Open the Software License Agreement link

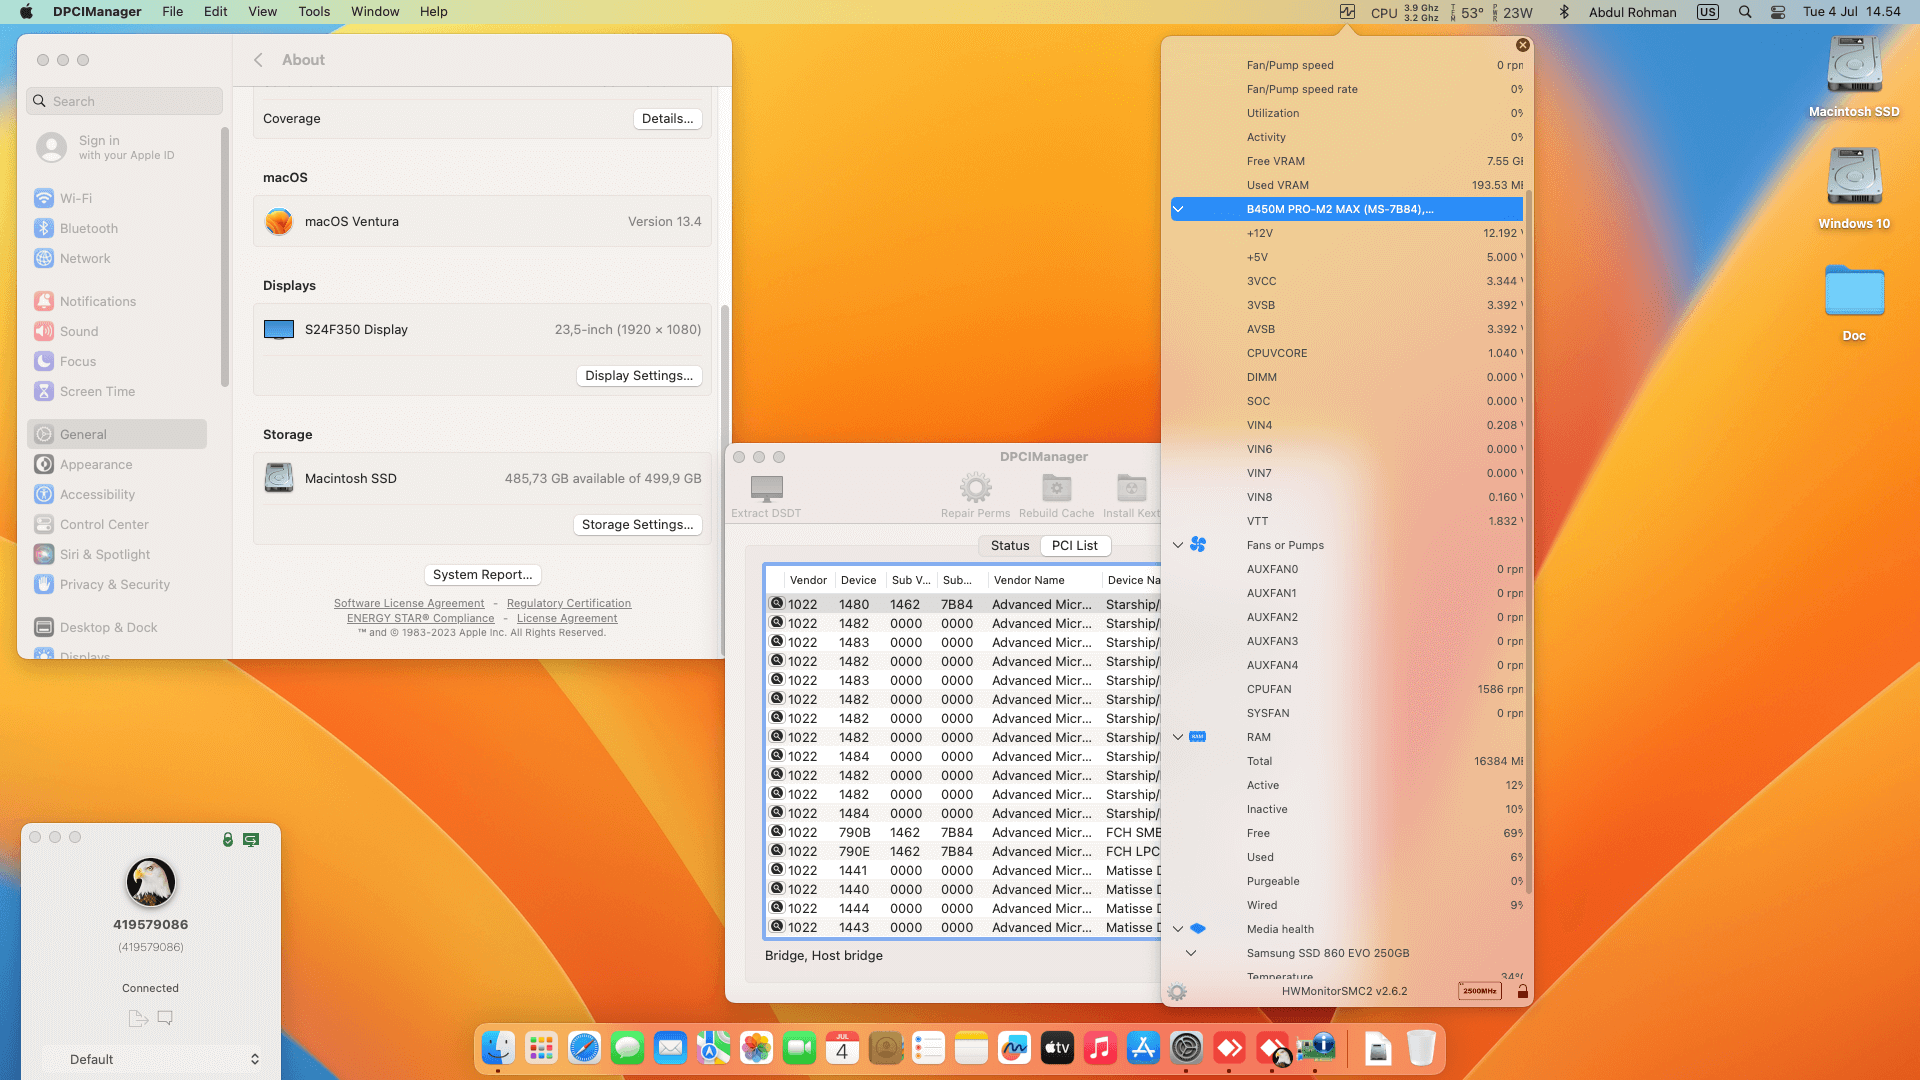point(409,603)
